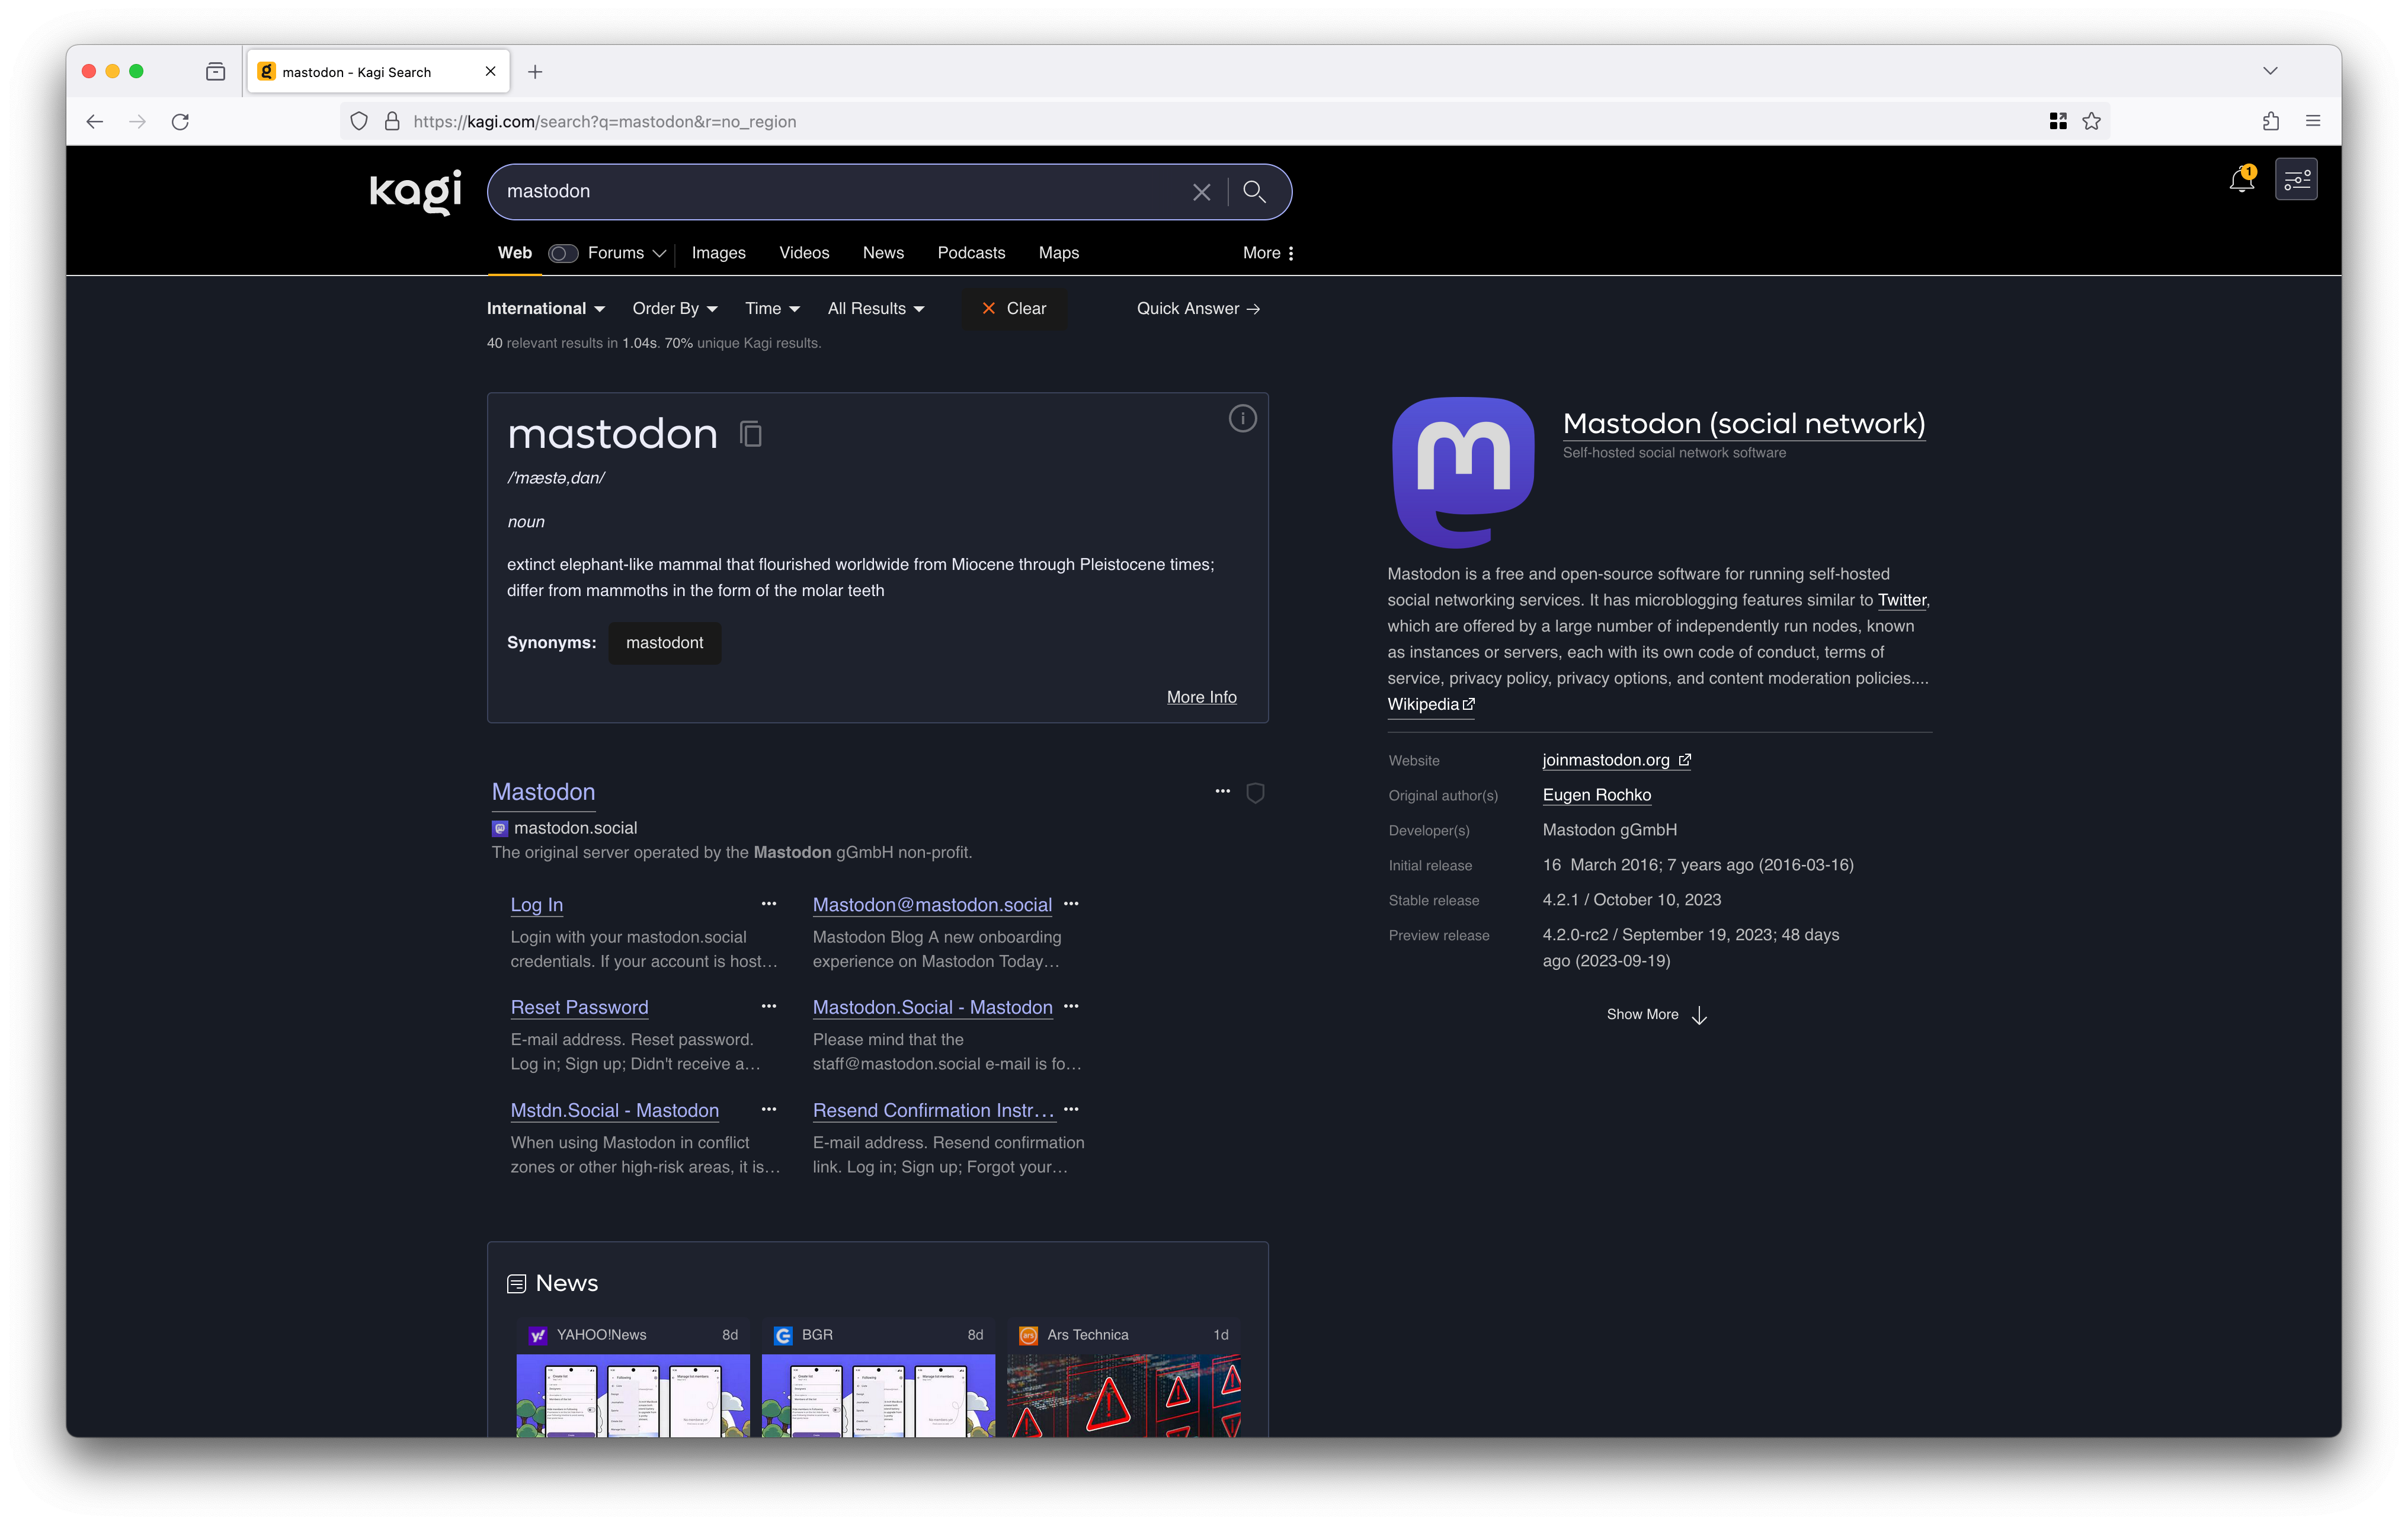Click the QR grid icon in address bar

click(x=2058, y=122)
